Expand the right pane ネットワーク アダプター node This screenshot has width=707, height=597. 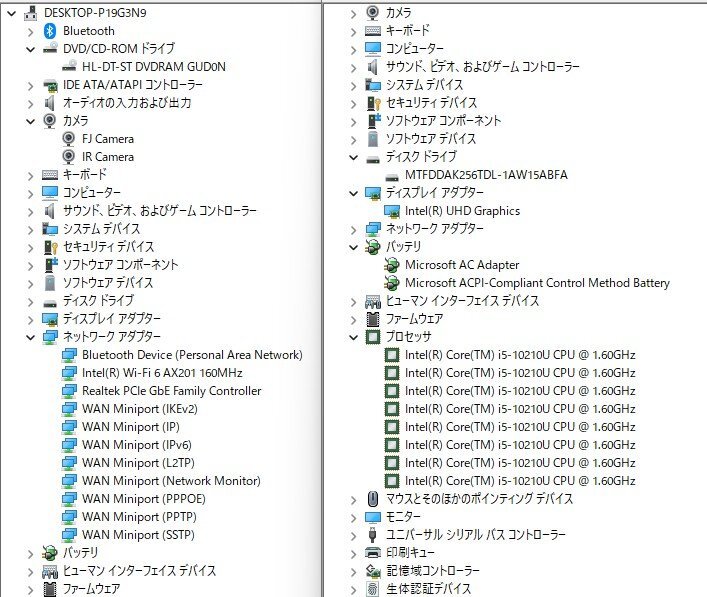pos(354,230)
